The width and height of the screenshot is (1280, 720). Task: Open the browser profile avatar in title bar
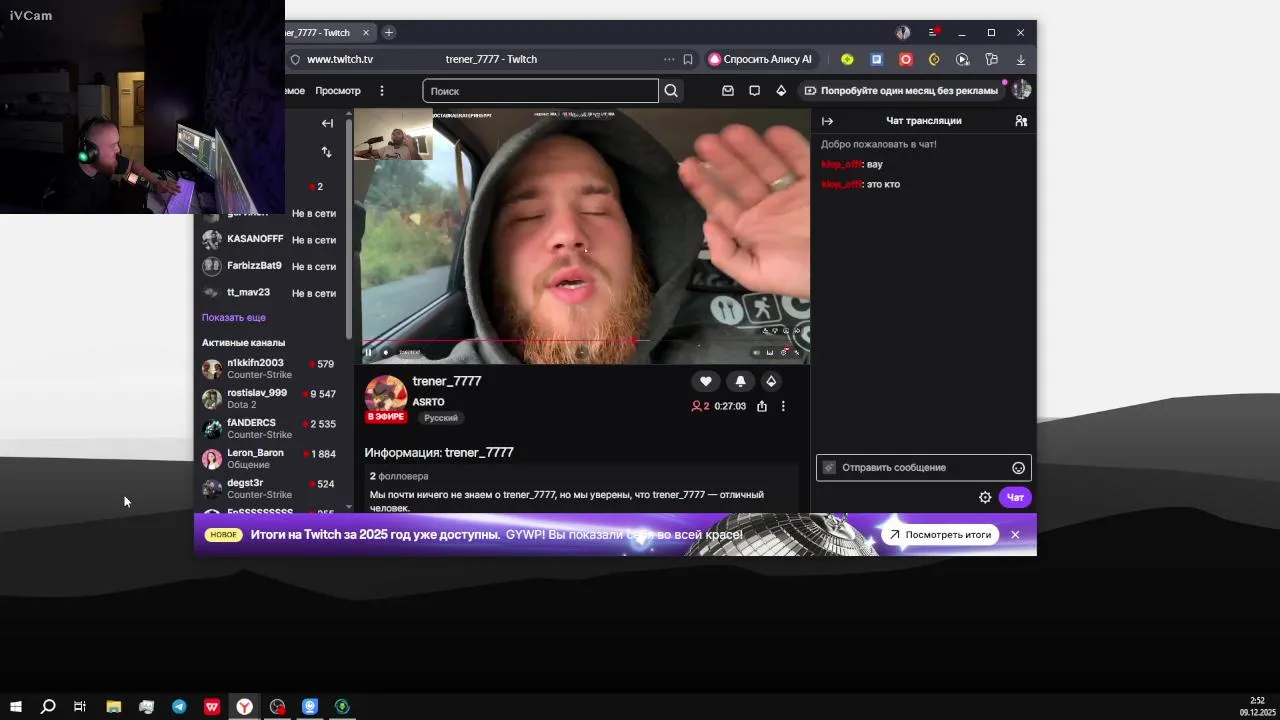[903, 32]
